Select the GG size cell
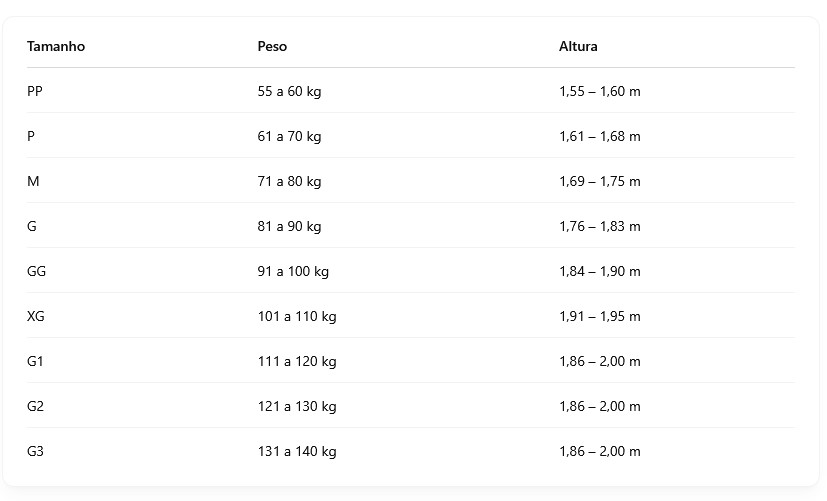The image size is (827, 501). point(36,271)
